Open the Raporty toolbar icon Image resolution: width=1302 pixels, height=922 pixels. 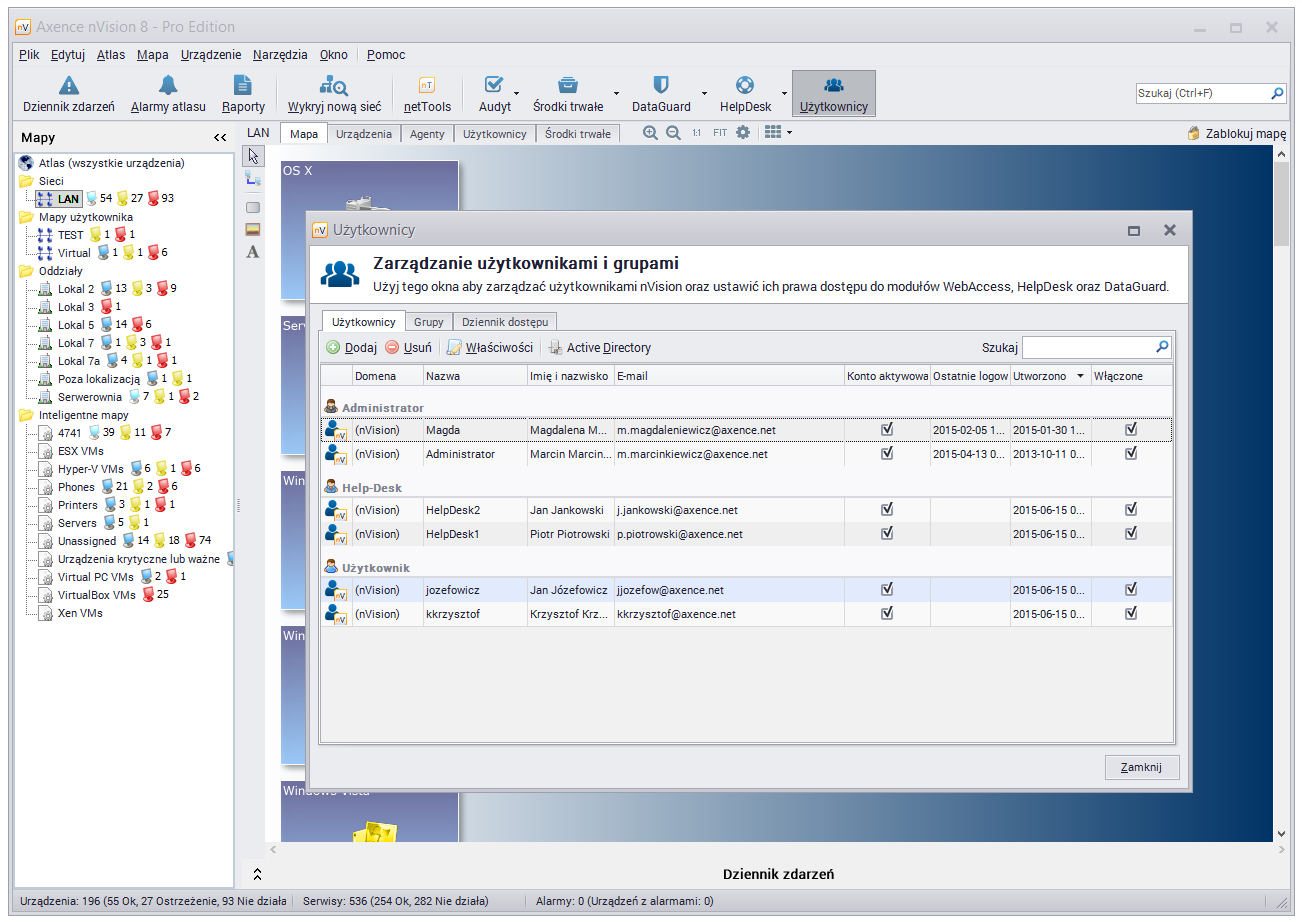point(243,86)
